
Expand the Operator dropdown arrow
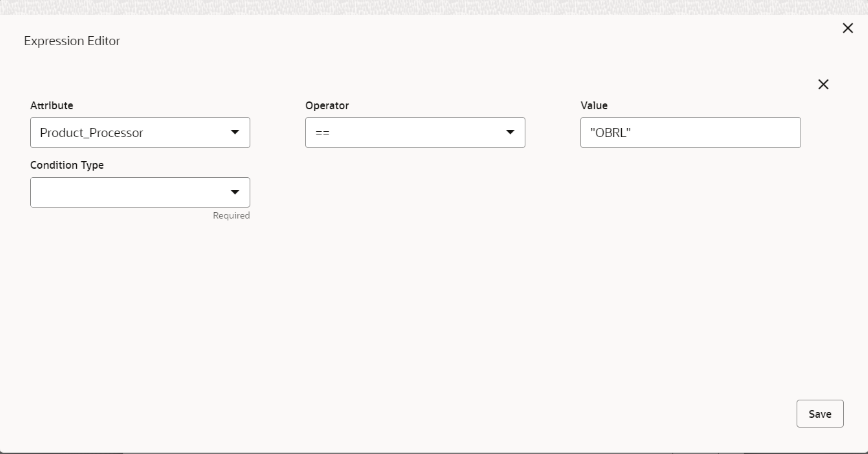[510, 132]
